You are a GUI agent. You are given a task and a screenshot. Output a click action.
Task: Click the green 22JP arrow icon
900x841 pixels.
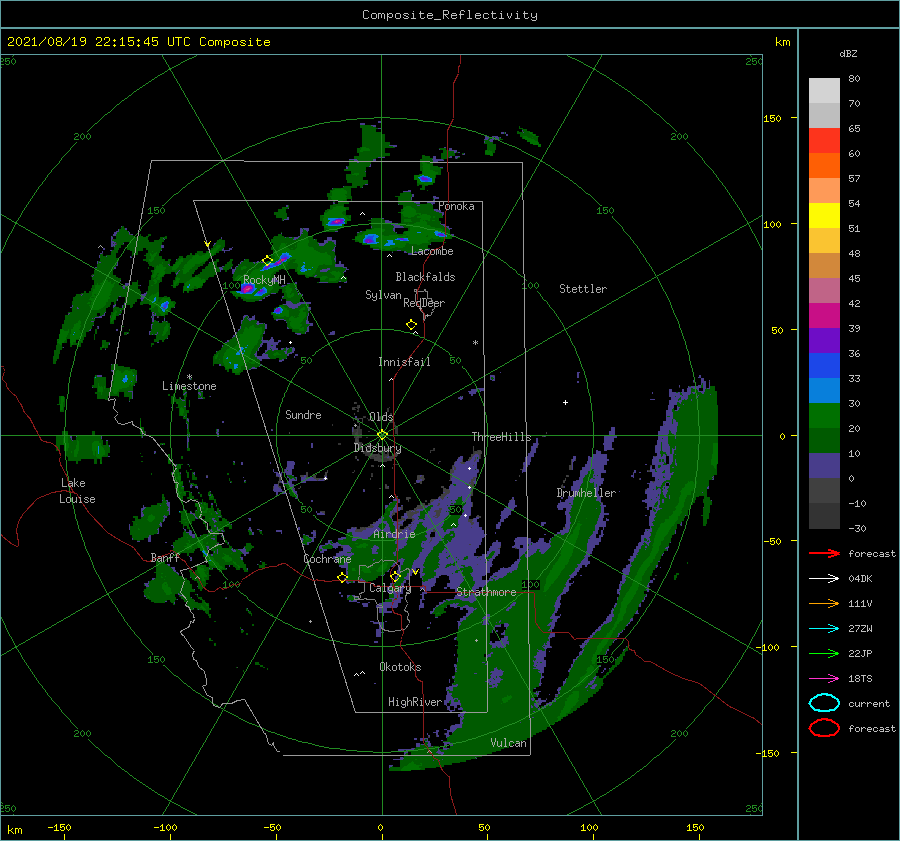(824, 653)
